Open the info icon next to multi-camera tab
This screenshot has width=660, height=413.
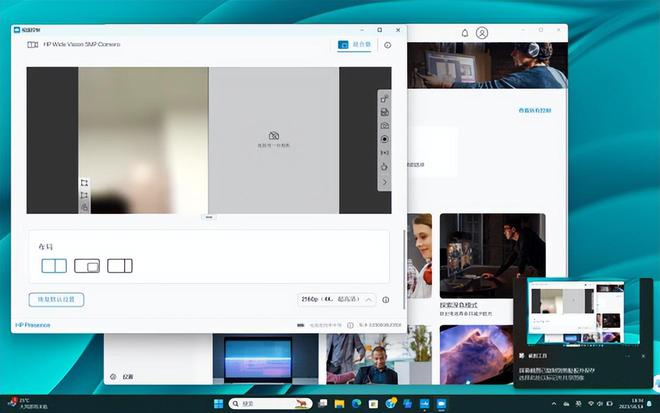[388, 45]
